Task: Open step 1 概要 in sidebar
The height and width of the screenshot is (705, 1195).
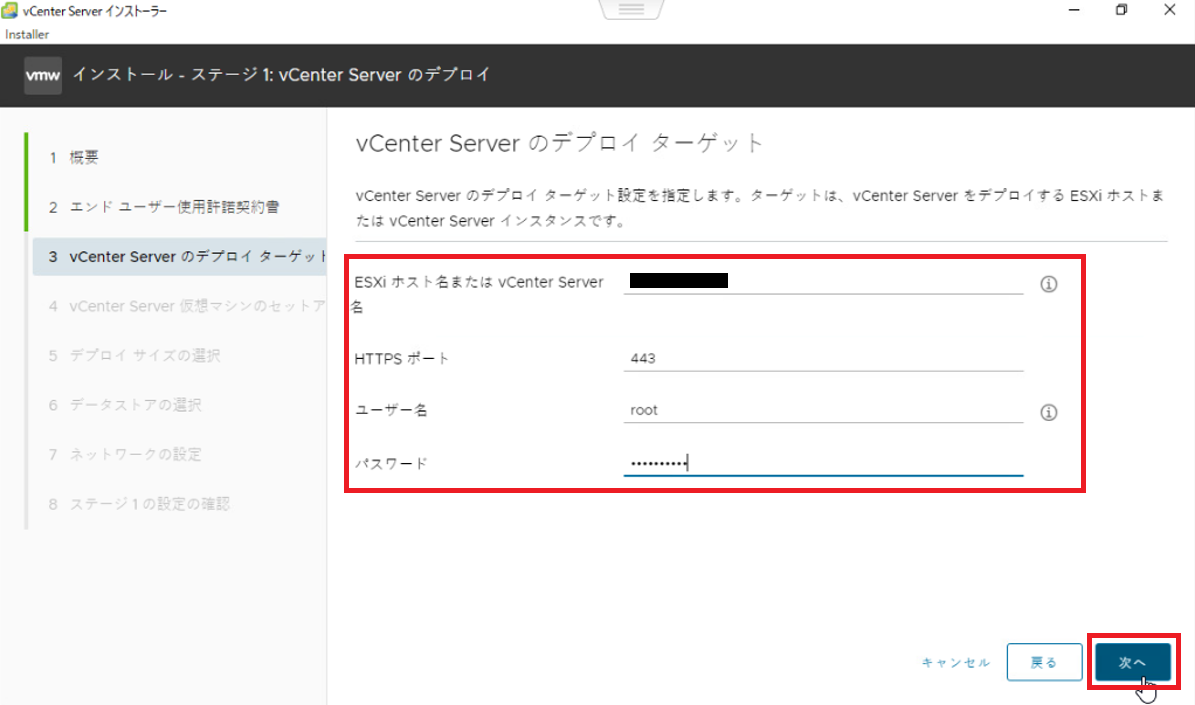Action: pos(83,158)
